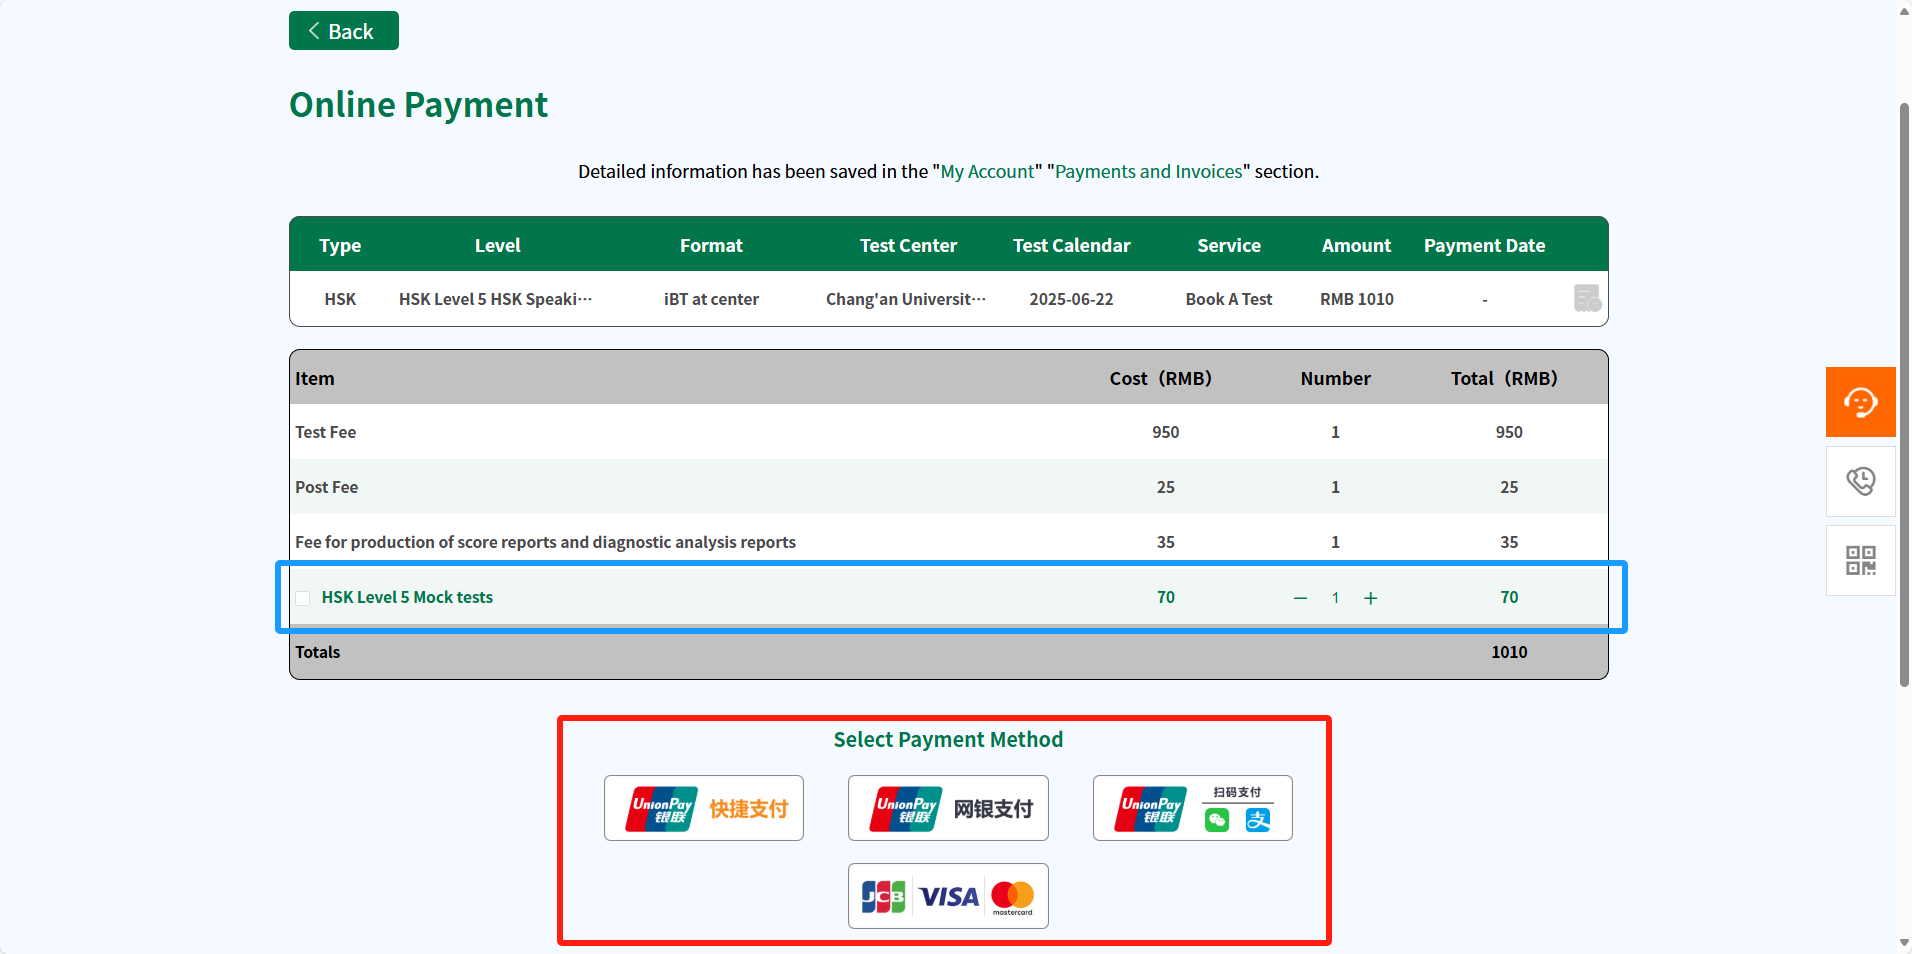The width and height of the screenshot is (1912, 954).
Task: Select the UnionPay quick pay option
Action: [x=704, y=808]
